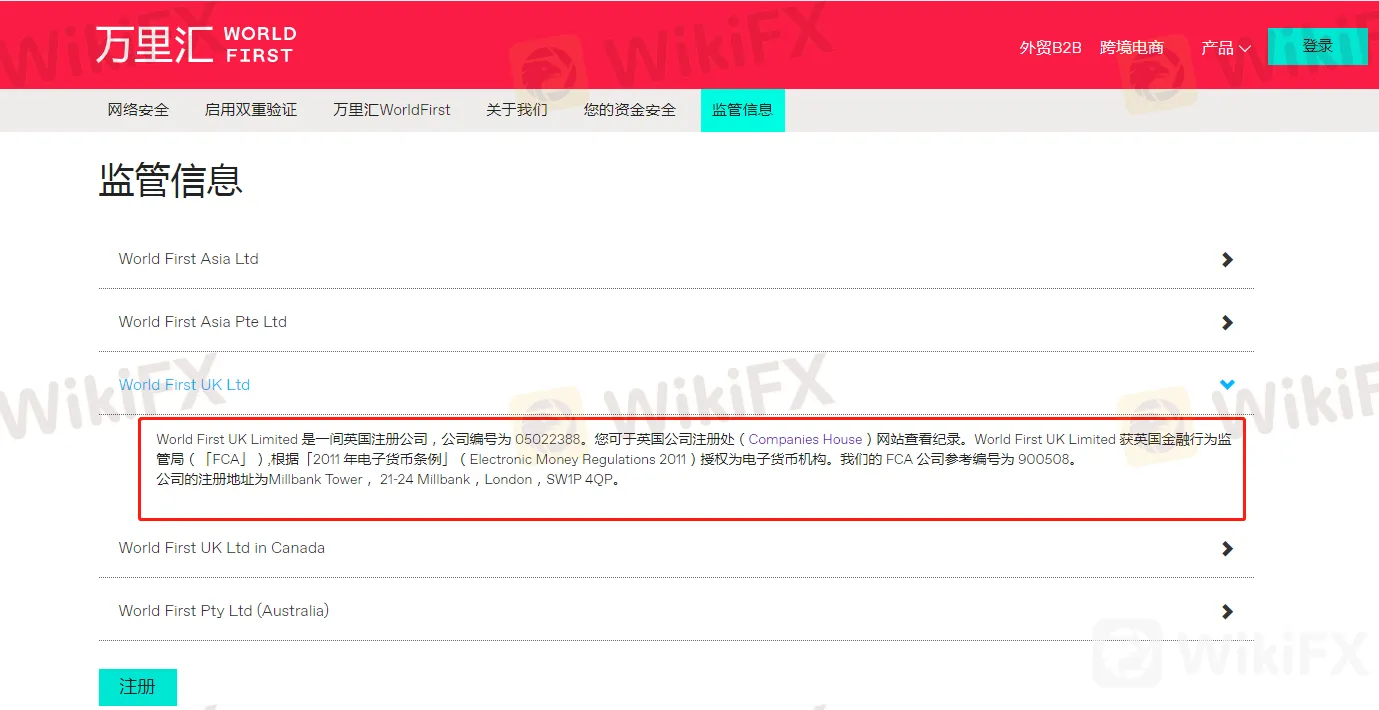
Task: Click the arrow beside World First Asia Pte Ltd
Action: click(1227, 323)
